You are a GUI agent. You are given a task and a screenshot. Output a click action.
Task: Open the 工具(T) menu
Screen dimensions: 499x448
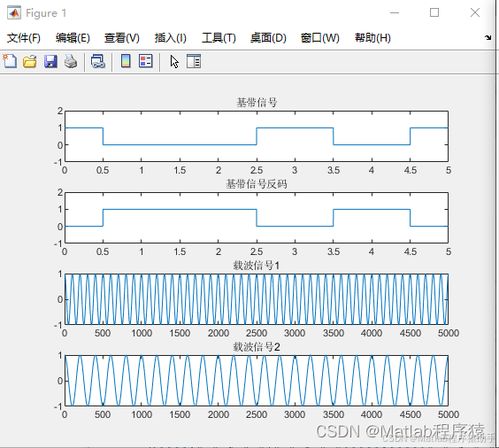pos(219,38)
